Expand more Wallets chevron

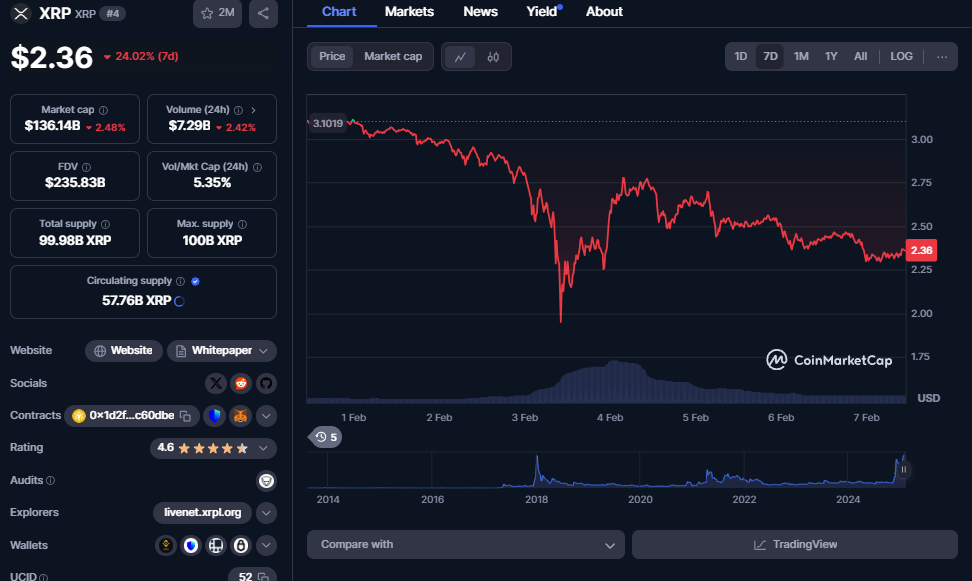267,545
